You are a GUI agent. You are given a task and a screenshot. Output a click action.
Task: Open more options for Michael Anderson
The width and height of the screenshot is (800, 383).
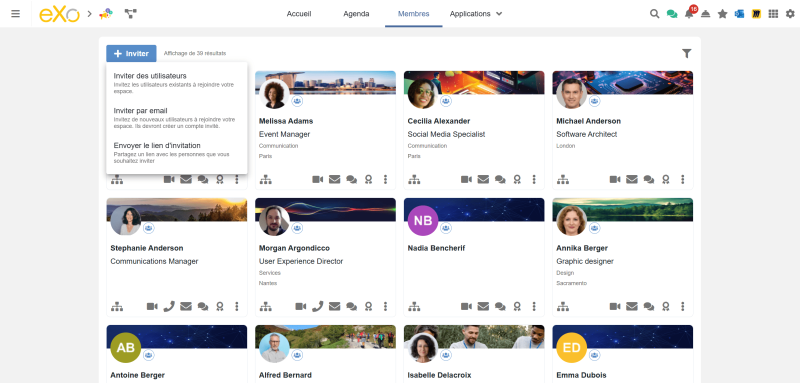tap(683, 180)
